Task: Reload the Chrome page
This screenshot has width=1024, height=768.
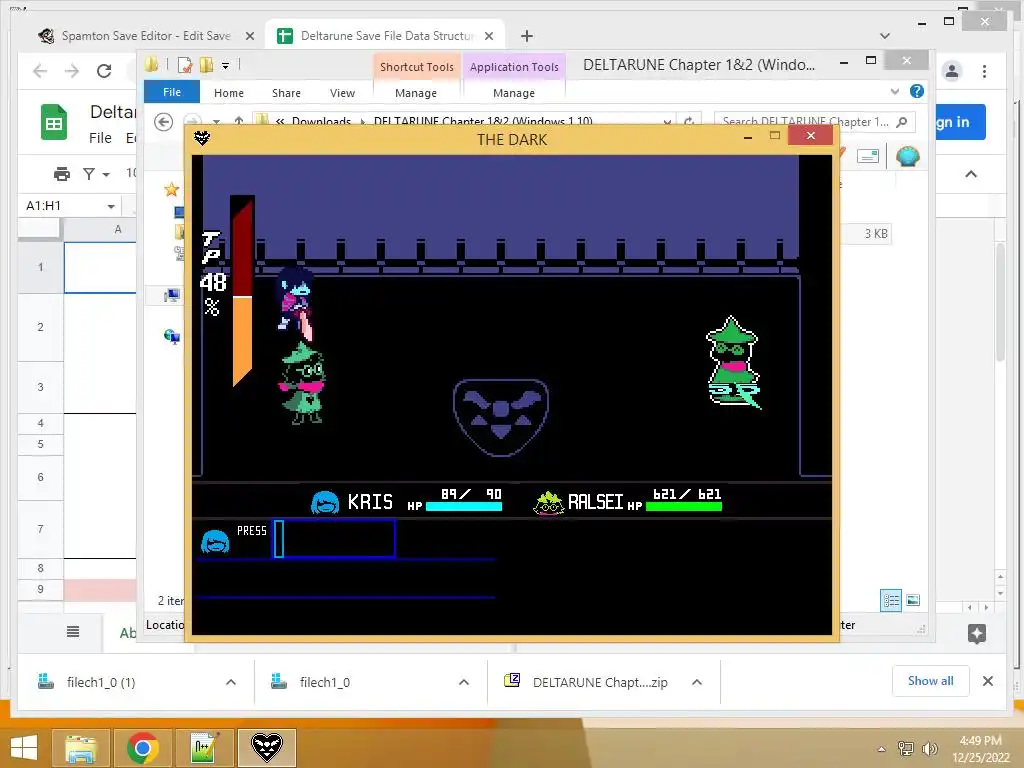Action: coord(104,71)
